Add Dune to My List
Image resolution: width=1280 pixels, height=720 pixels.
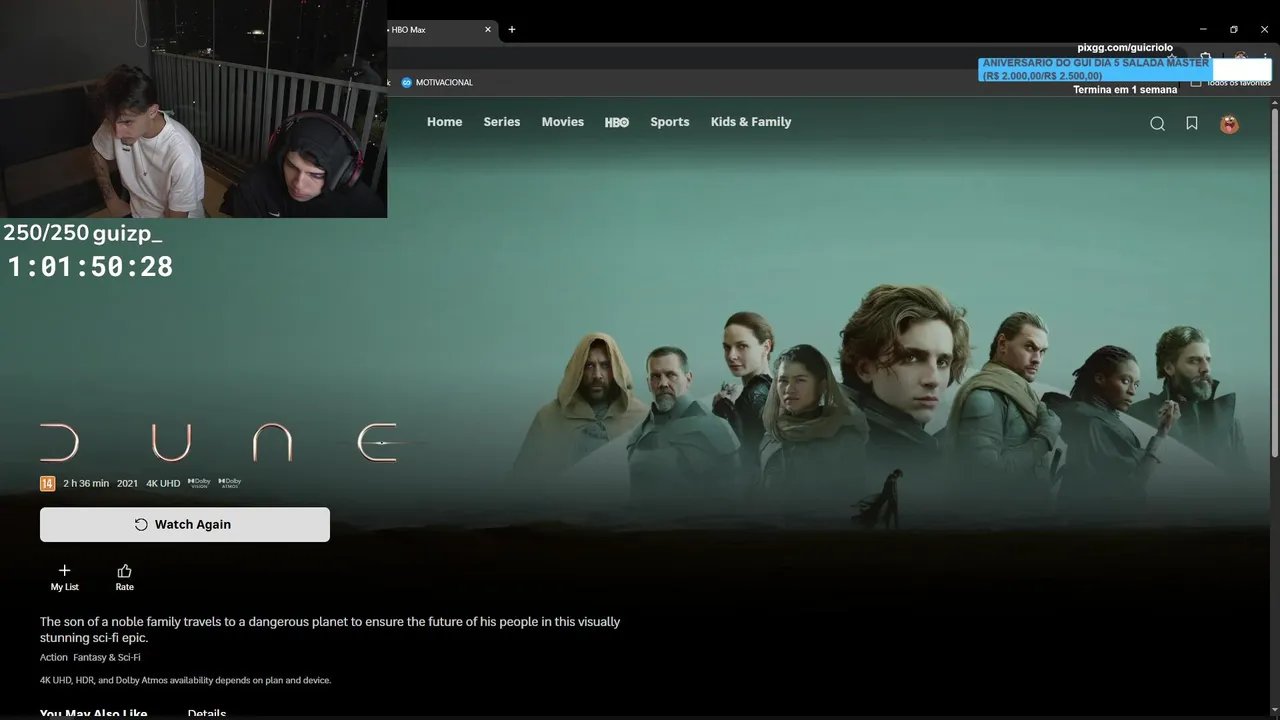pos(64,577)
